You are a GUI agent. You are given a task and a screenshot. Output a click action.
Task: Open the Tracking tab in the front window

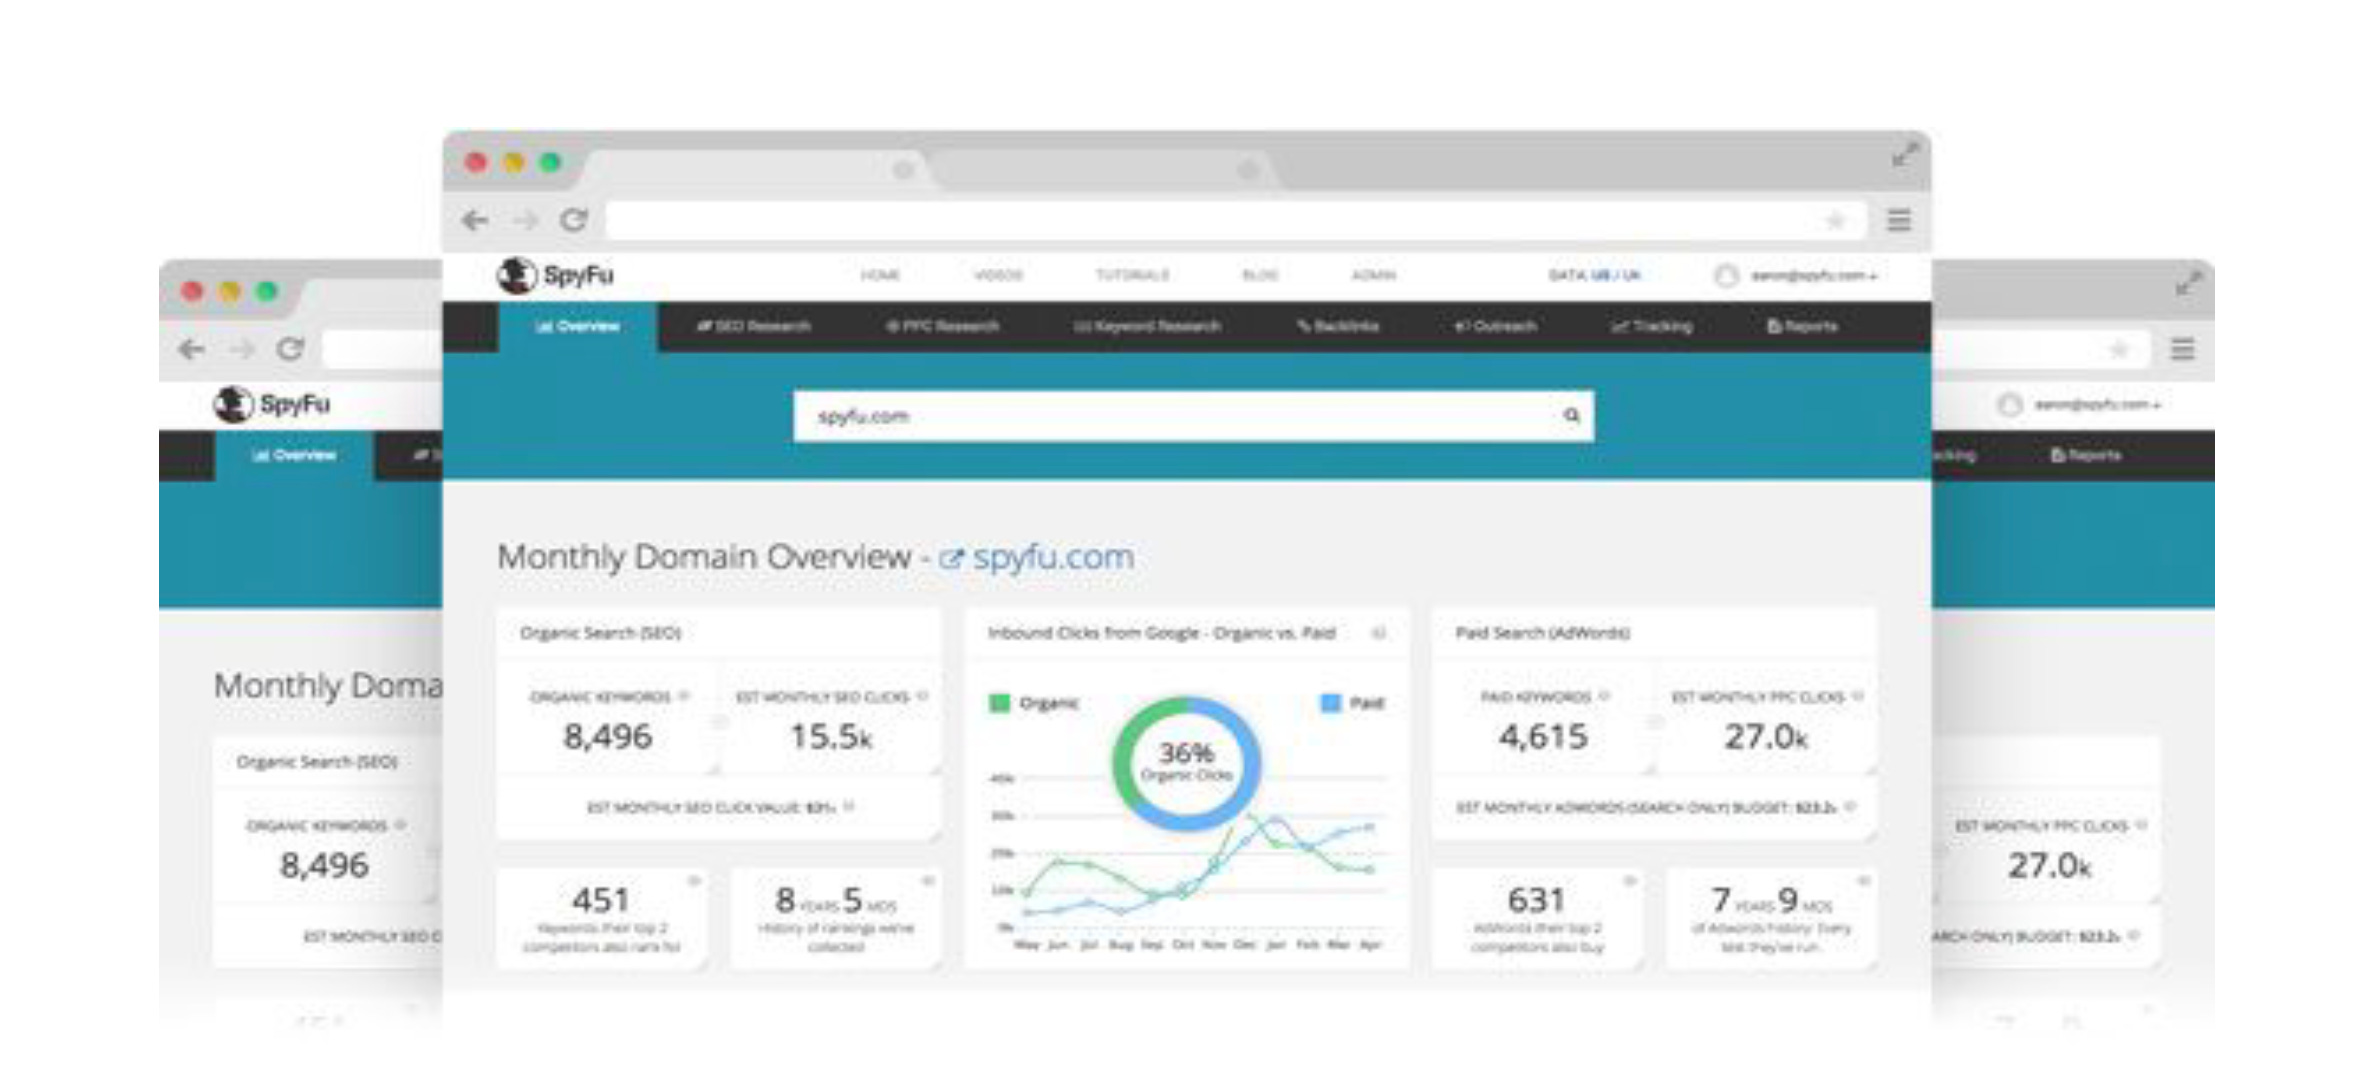coord(1651,326)
